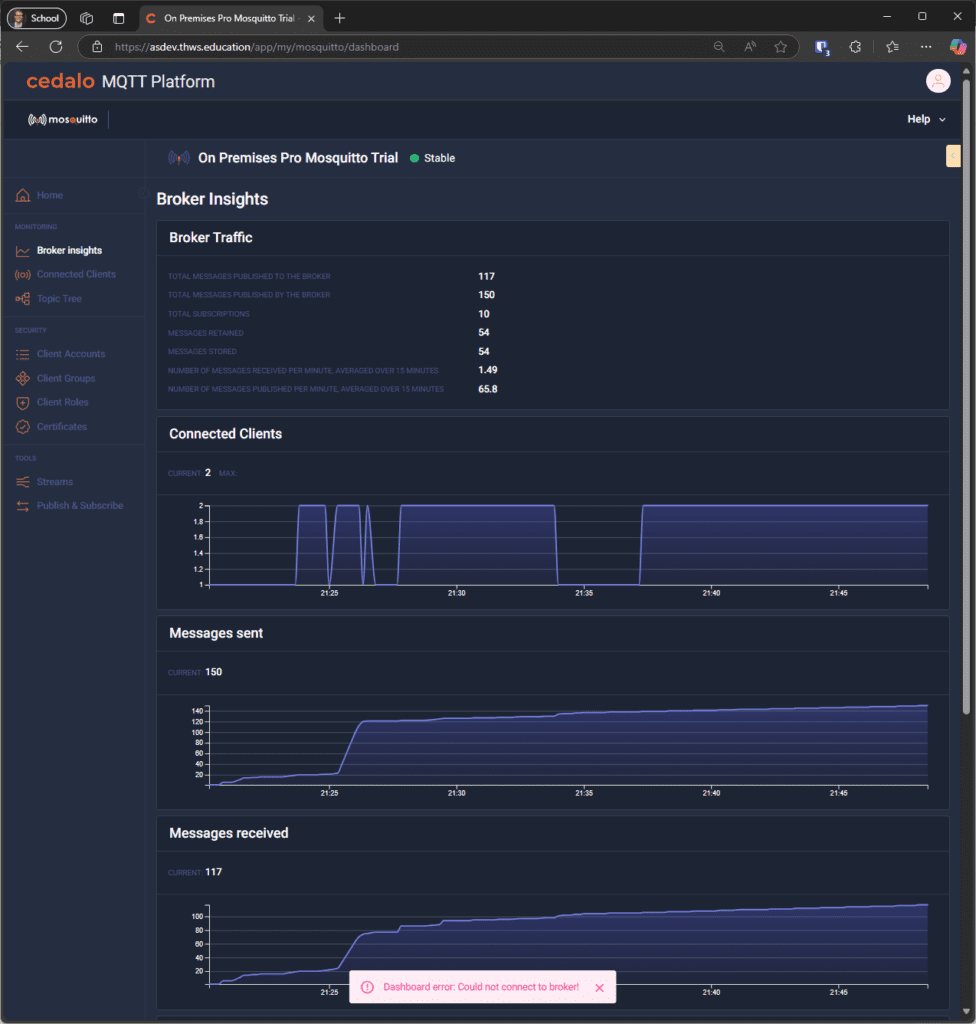Open Client Accounts from its list icon

[x=22, y=353]
